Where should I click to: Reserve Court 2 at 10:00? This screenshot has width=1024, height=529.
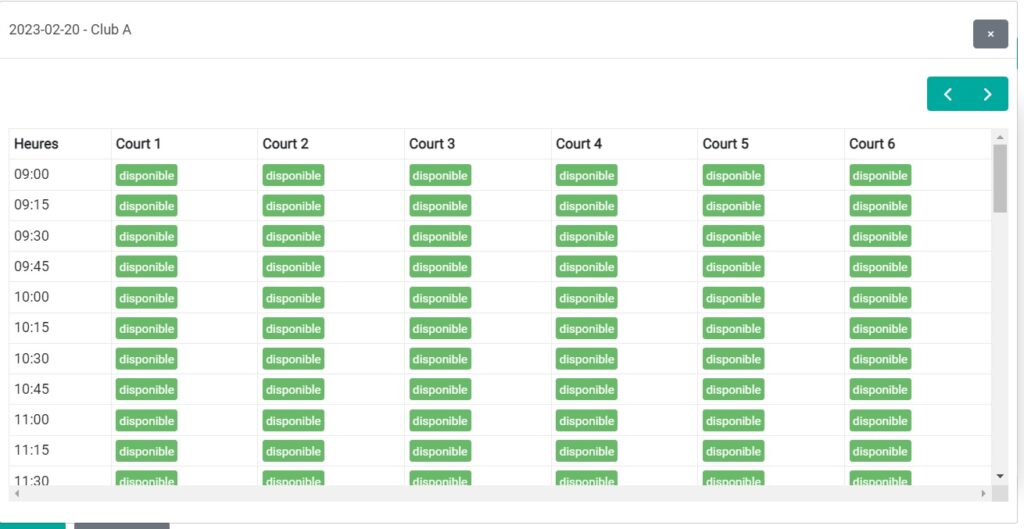point(293,298)
